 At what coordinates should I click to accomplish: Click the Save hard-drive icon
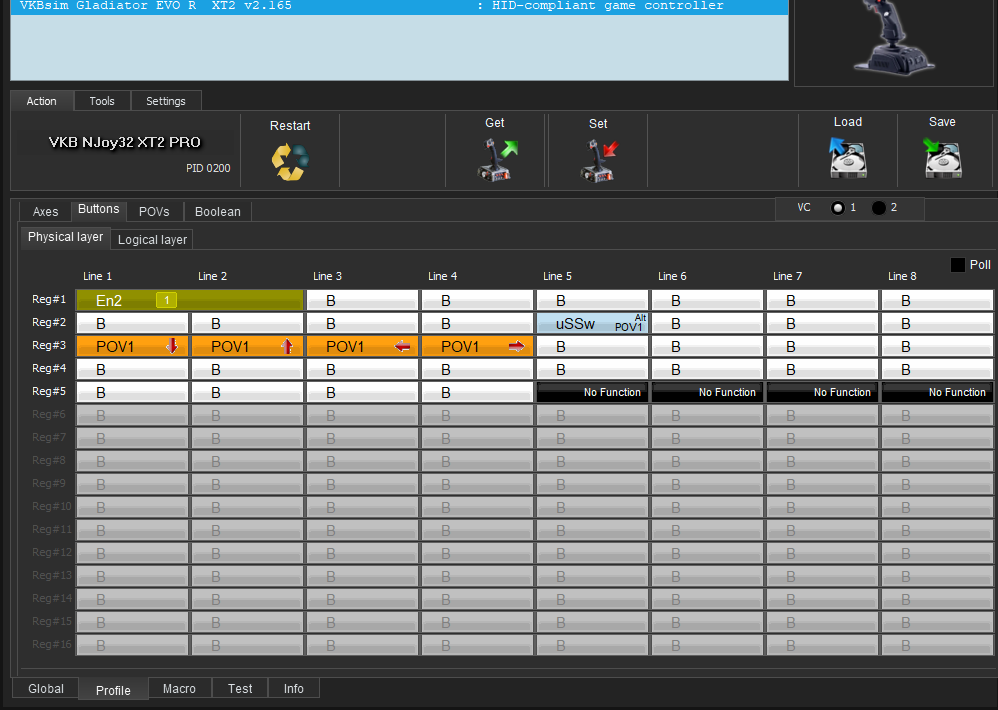(x=943, y=158)
